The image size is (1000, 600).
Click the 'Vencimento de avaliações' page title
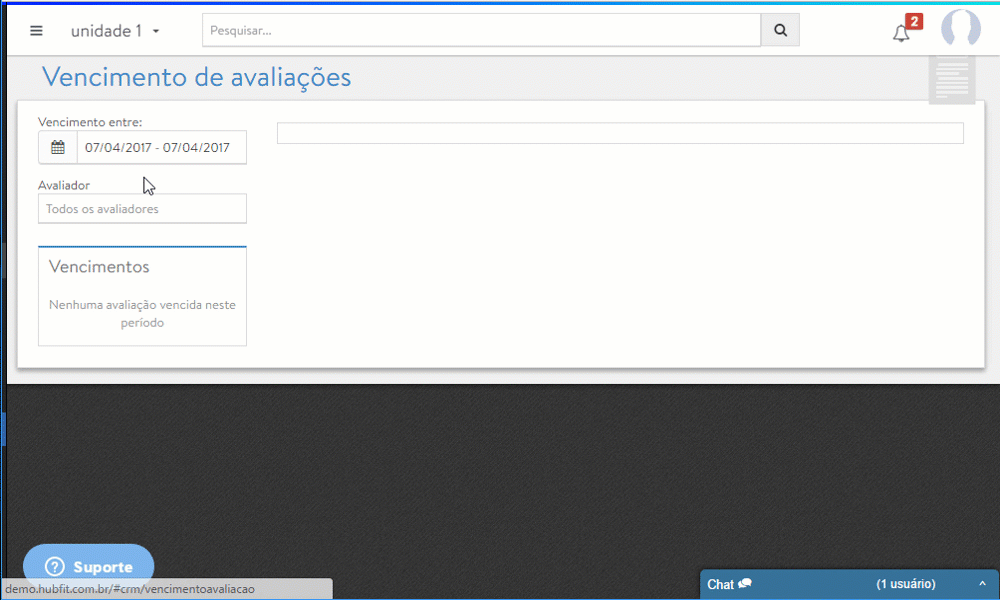point(197,77)
